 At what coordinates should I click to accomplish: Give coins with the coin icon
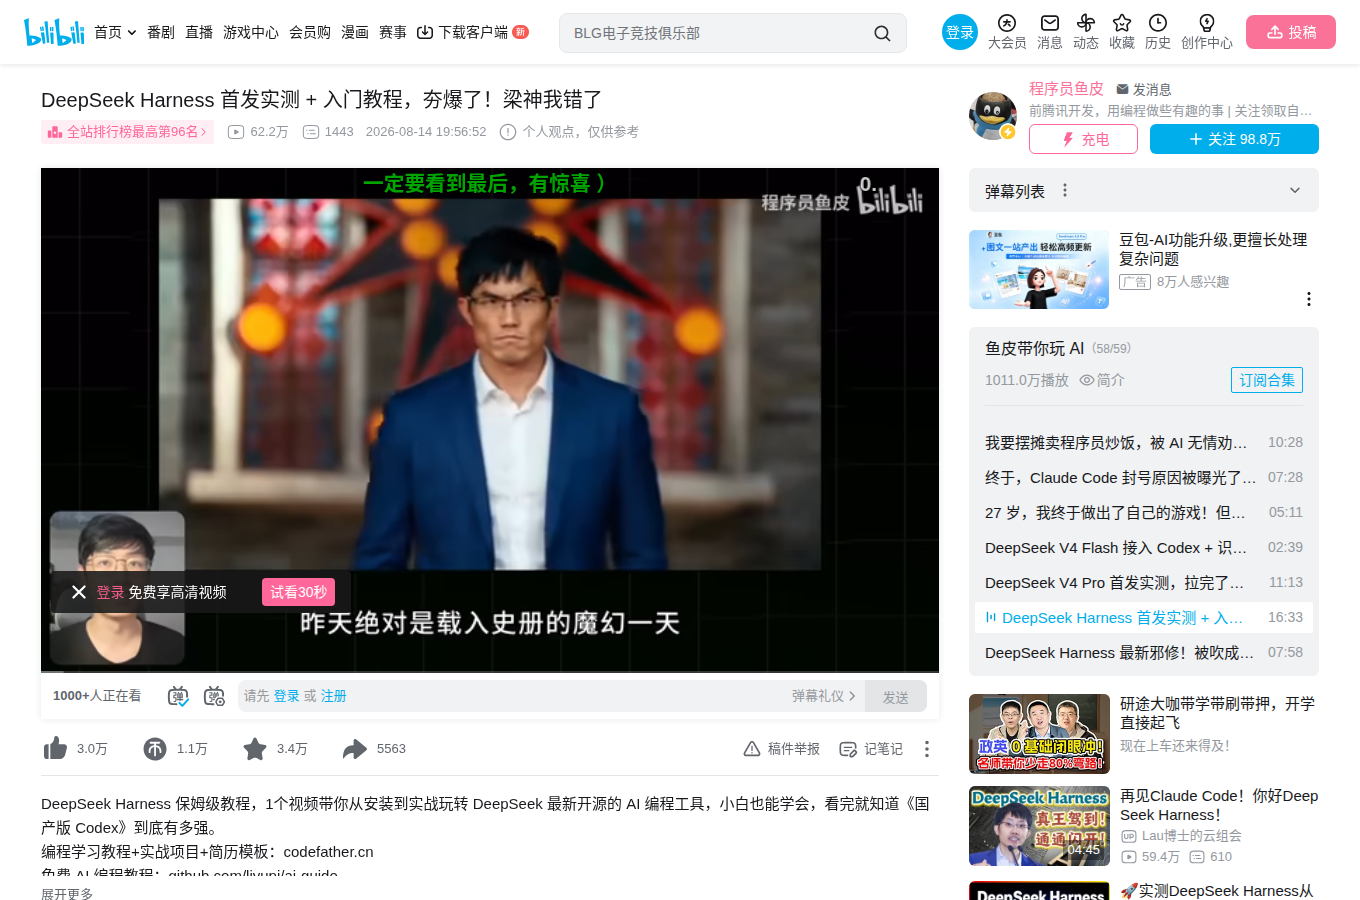tap(155, 748)
